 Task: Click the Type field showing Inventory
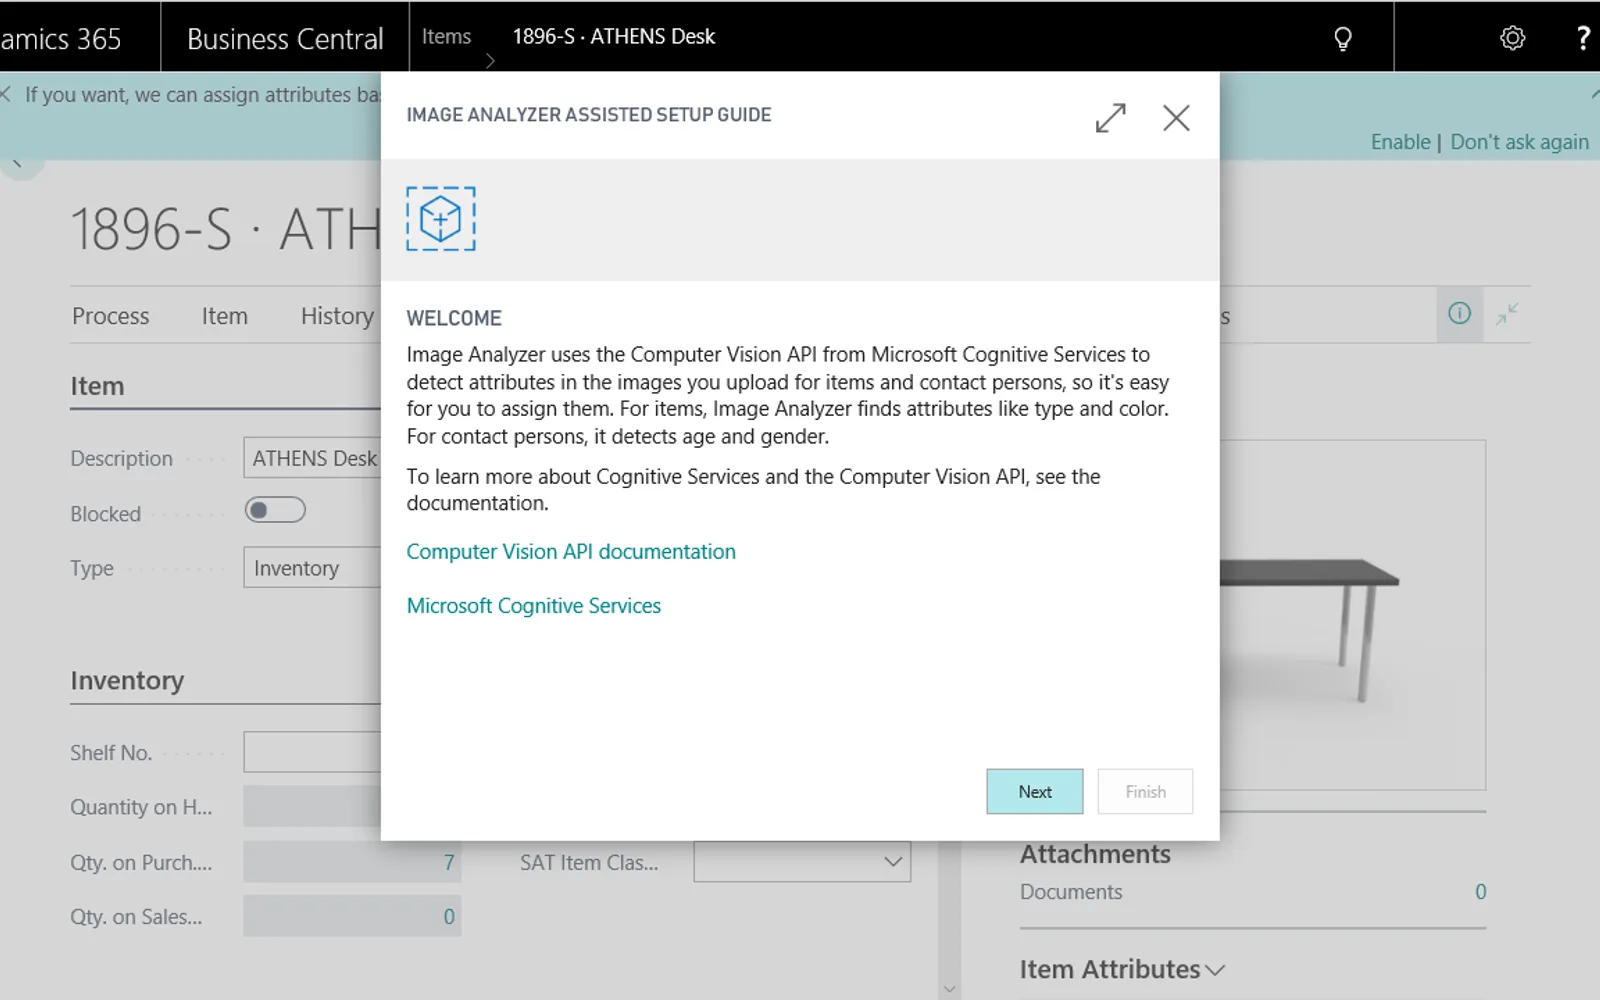tap(312, 568)
